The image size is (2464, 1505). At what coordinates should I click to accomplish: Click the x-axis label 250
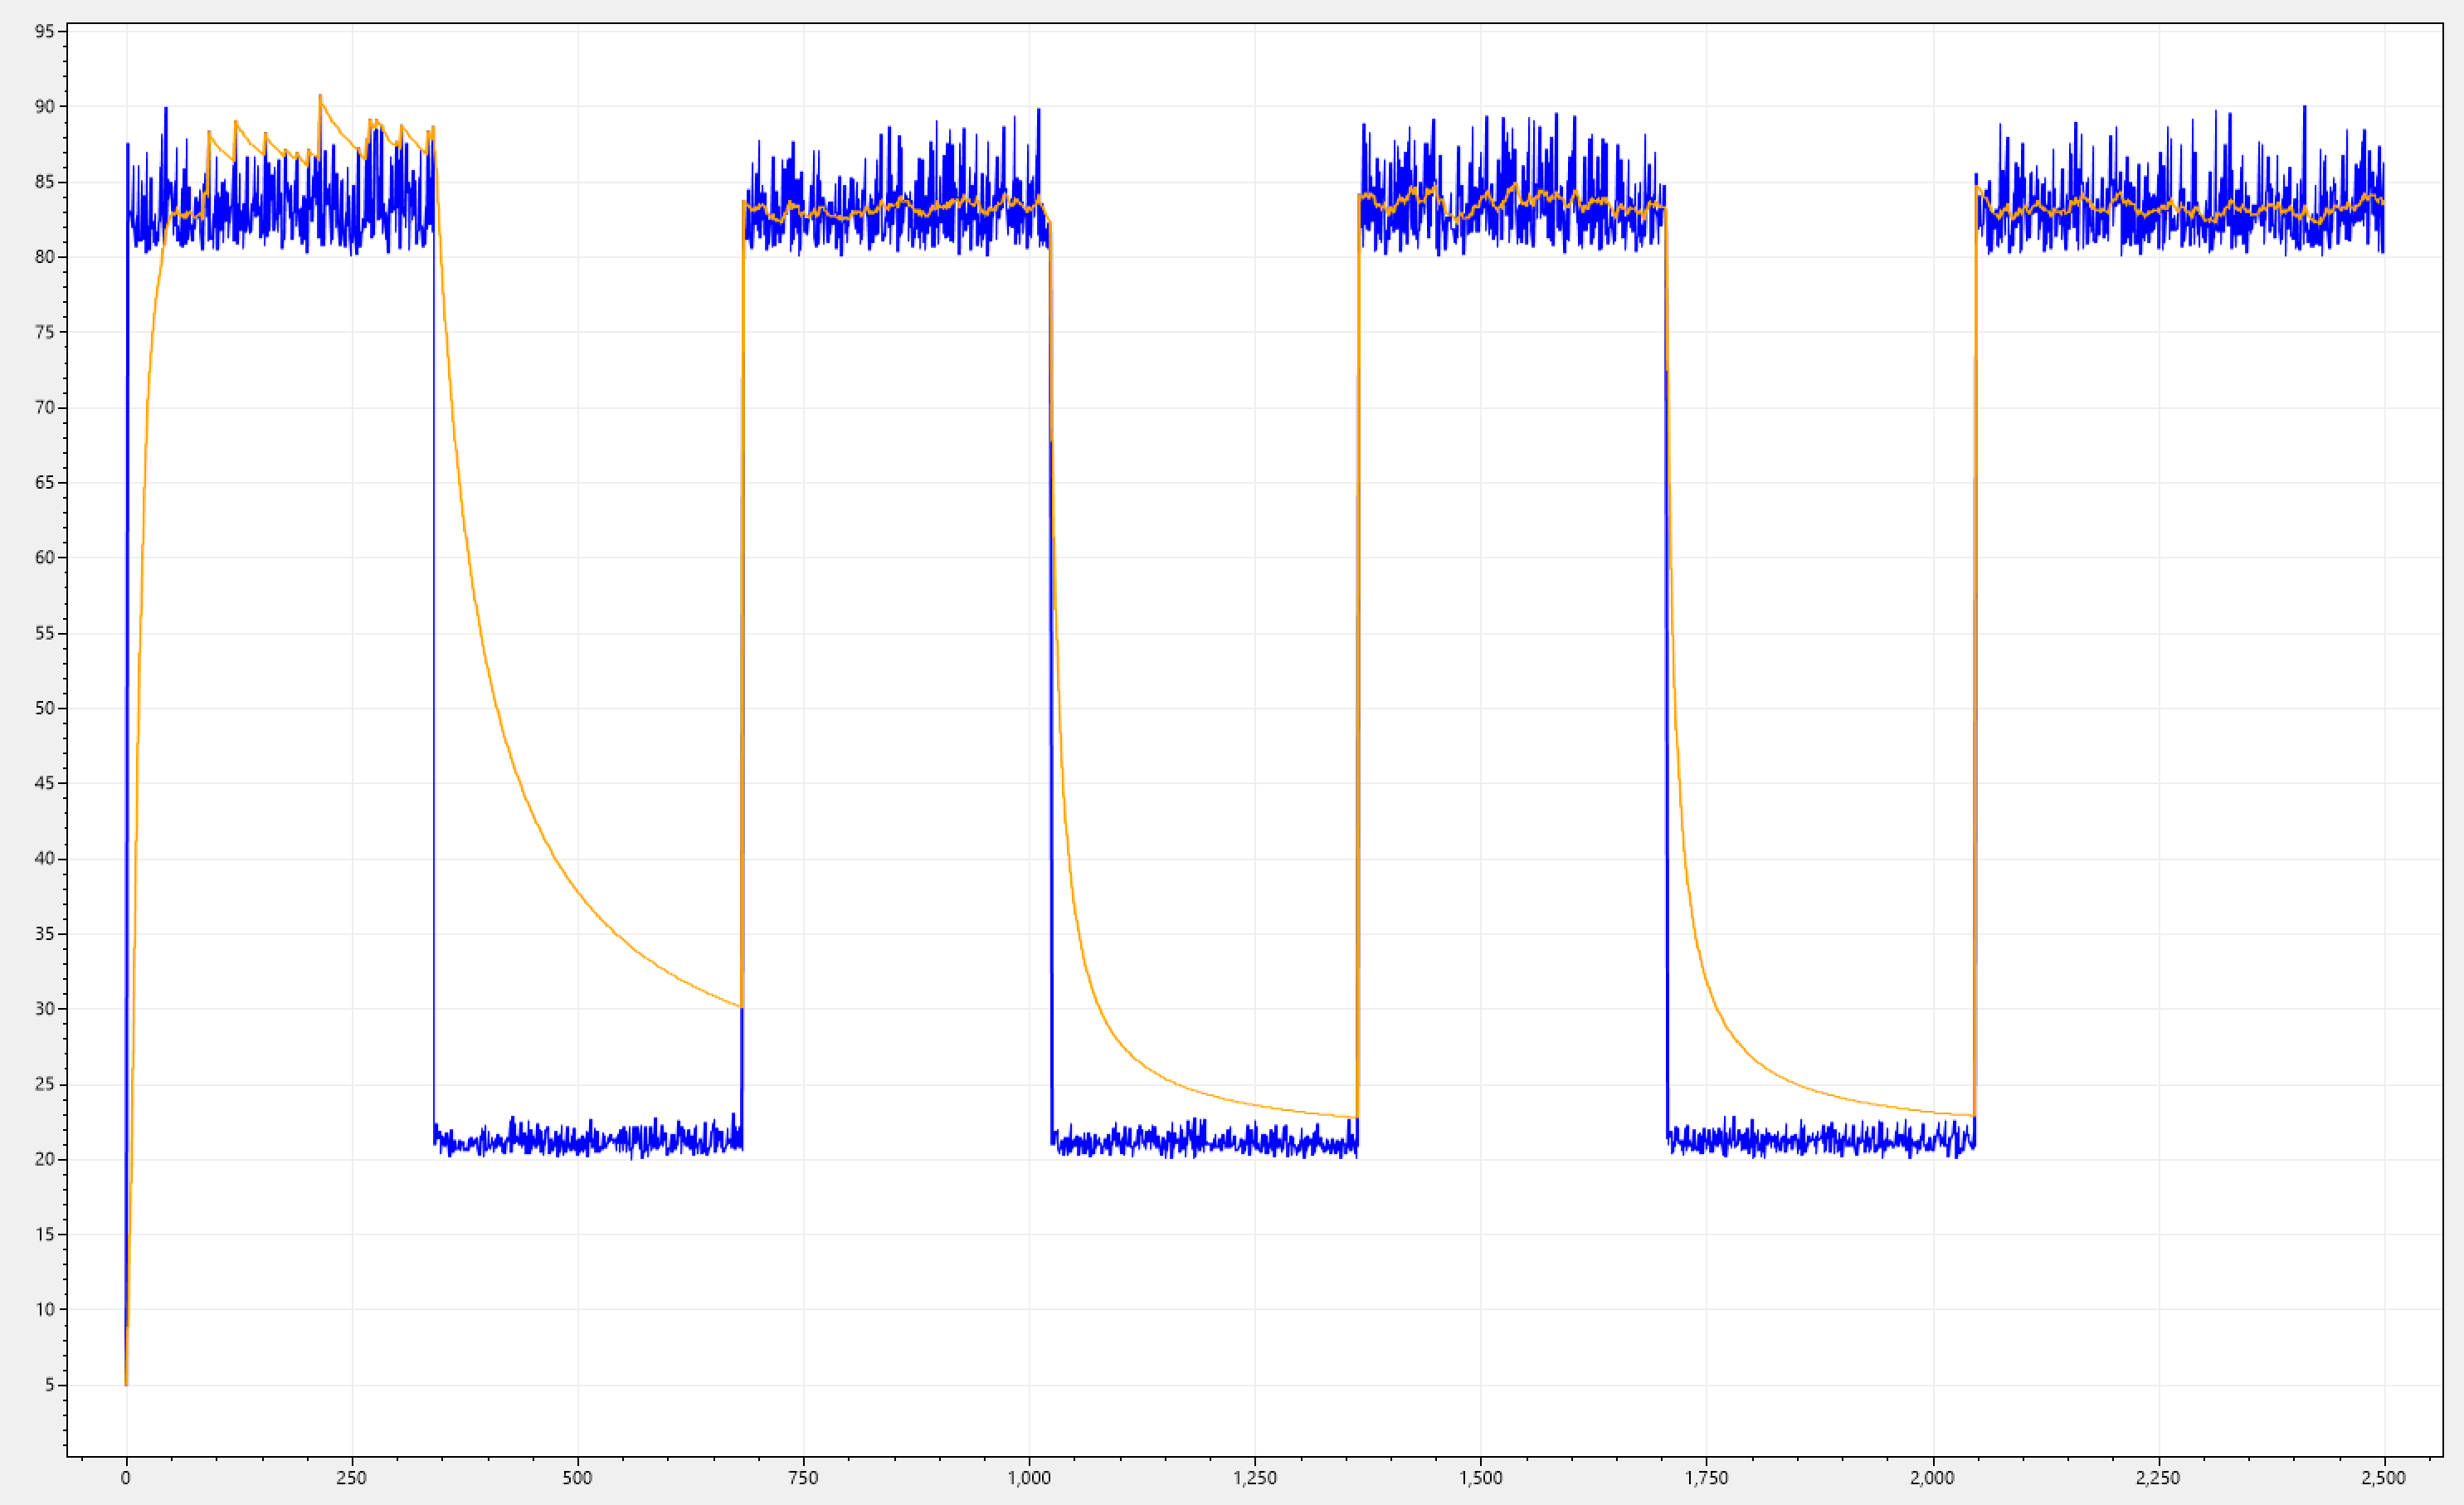(x=351, y=1478)
